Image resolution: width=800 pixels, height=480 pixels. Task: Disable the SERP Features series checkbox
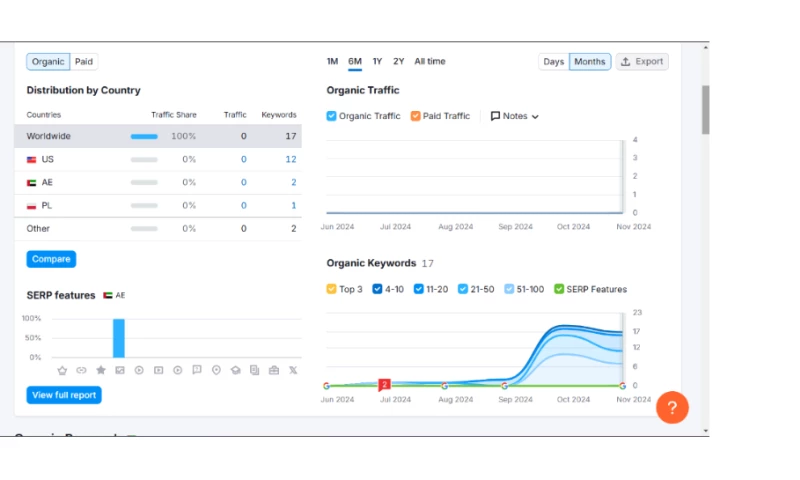pyautogui.click(x=559, y=289)
